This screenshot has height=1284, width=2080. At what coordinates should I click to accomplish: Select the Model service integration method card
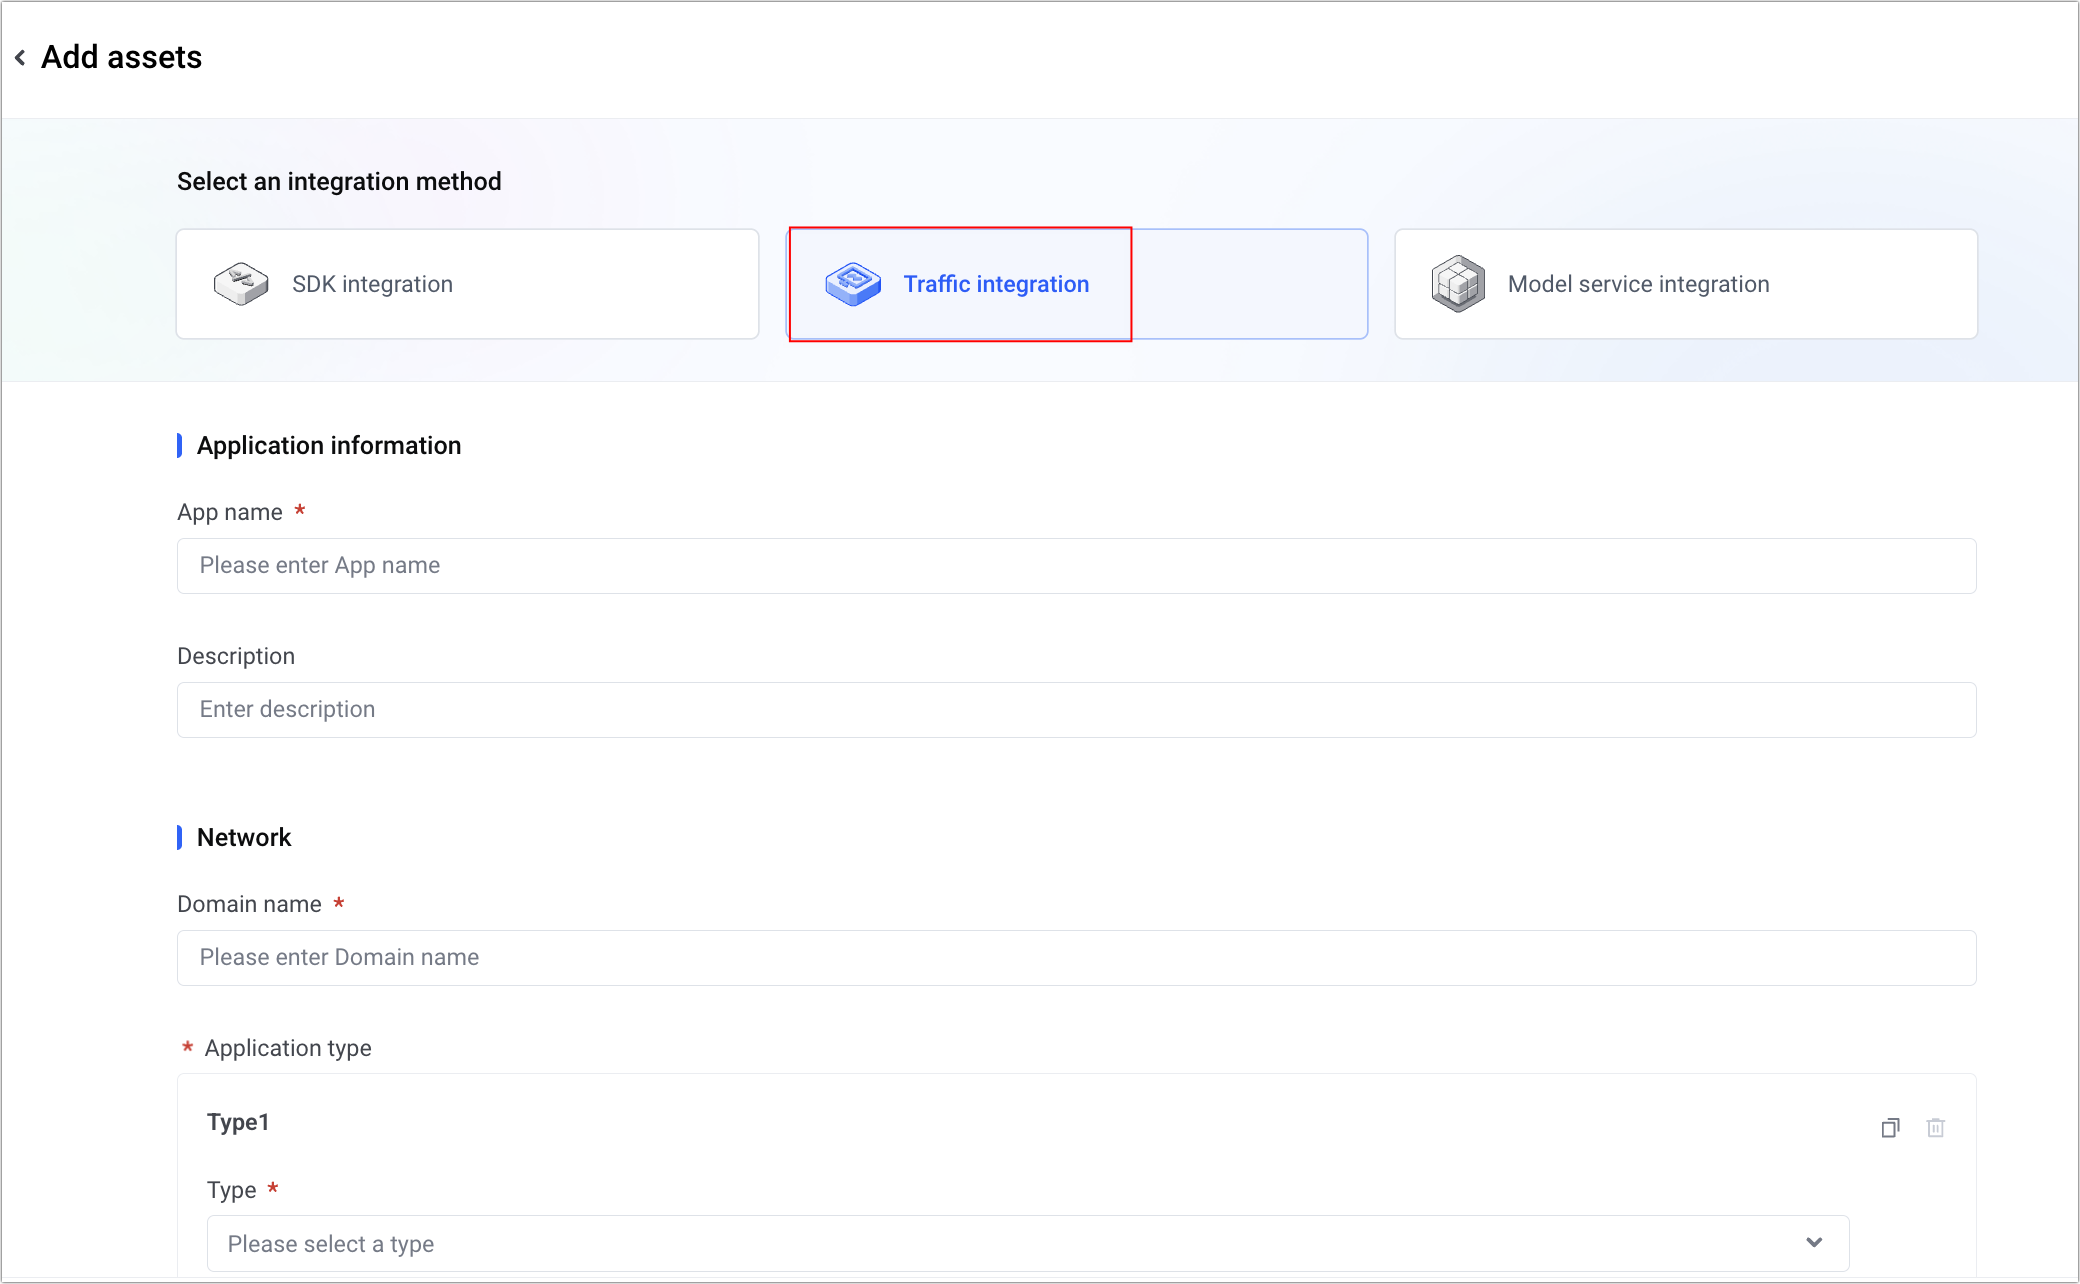point(1685,284)
